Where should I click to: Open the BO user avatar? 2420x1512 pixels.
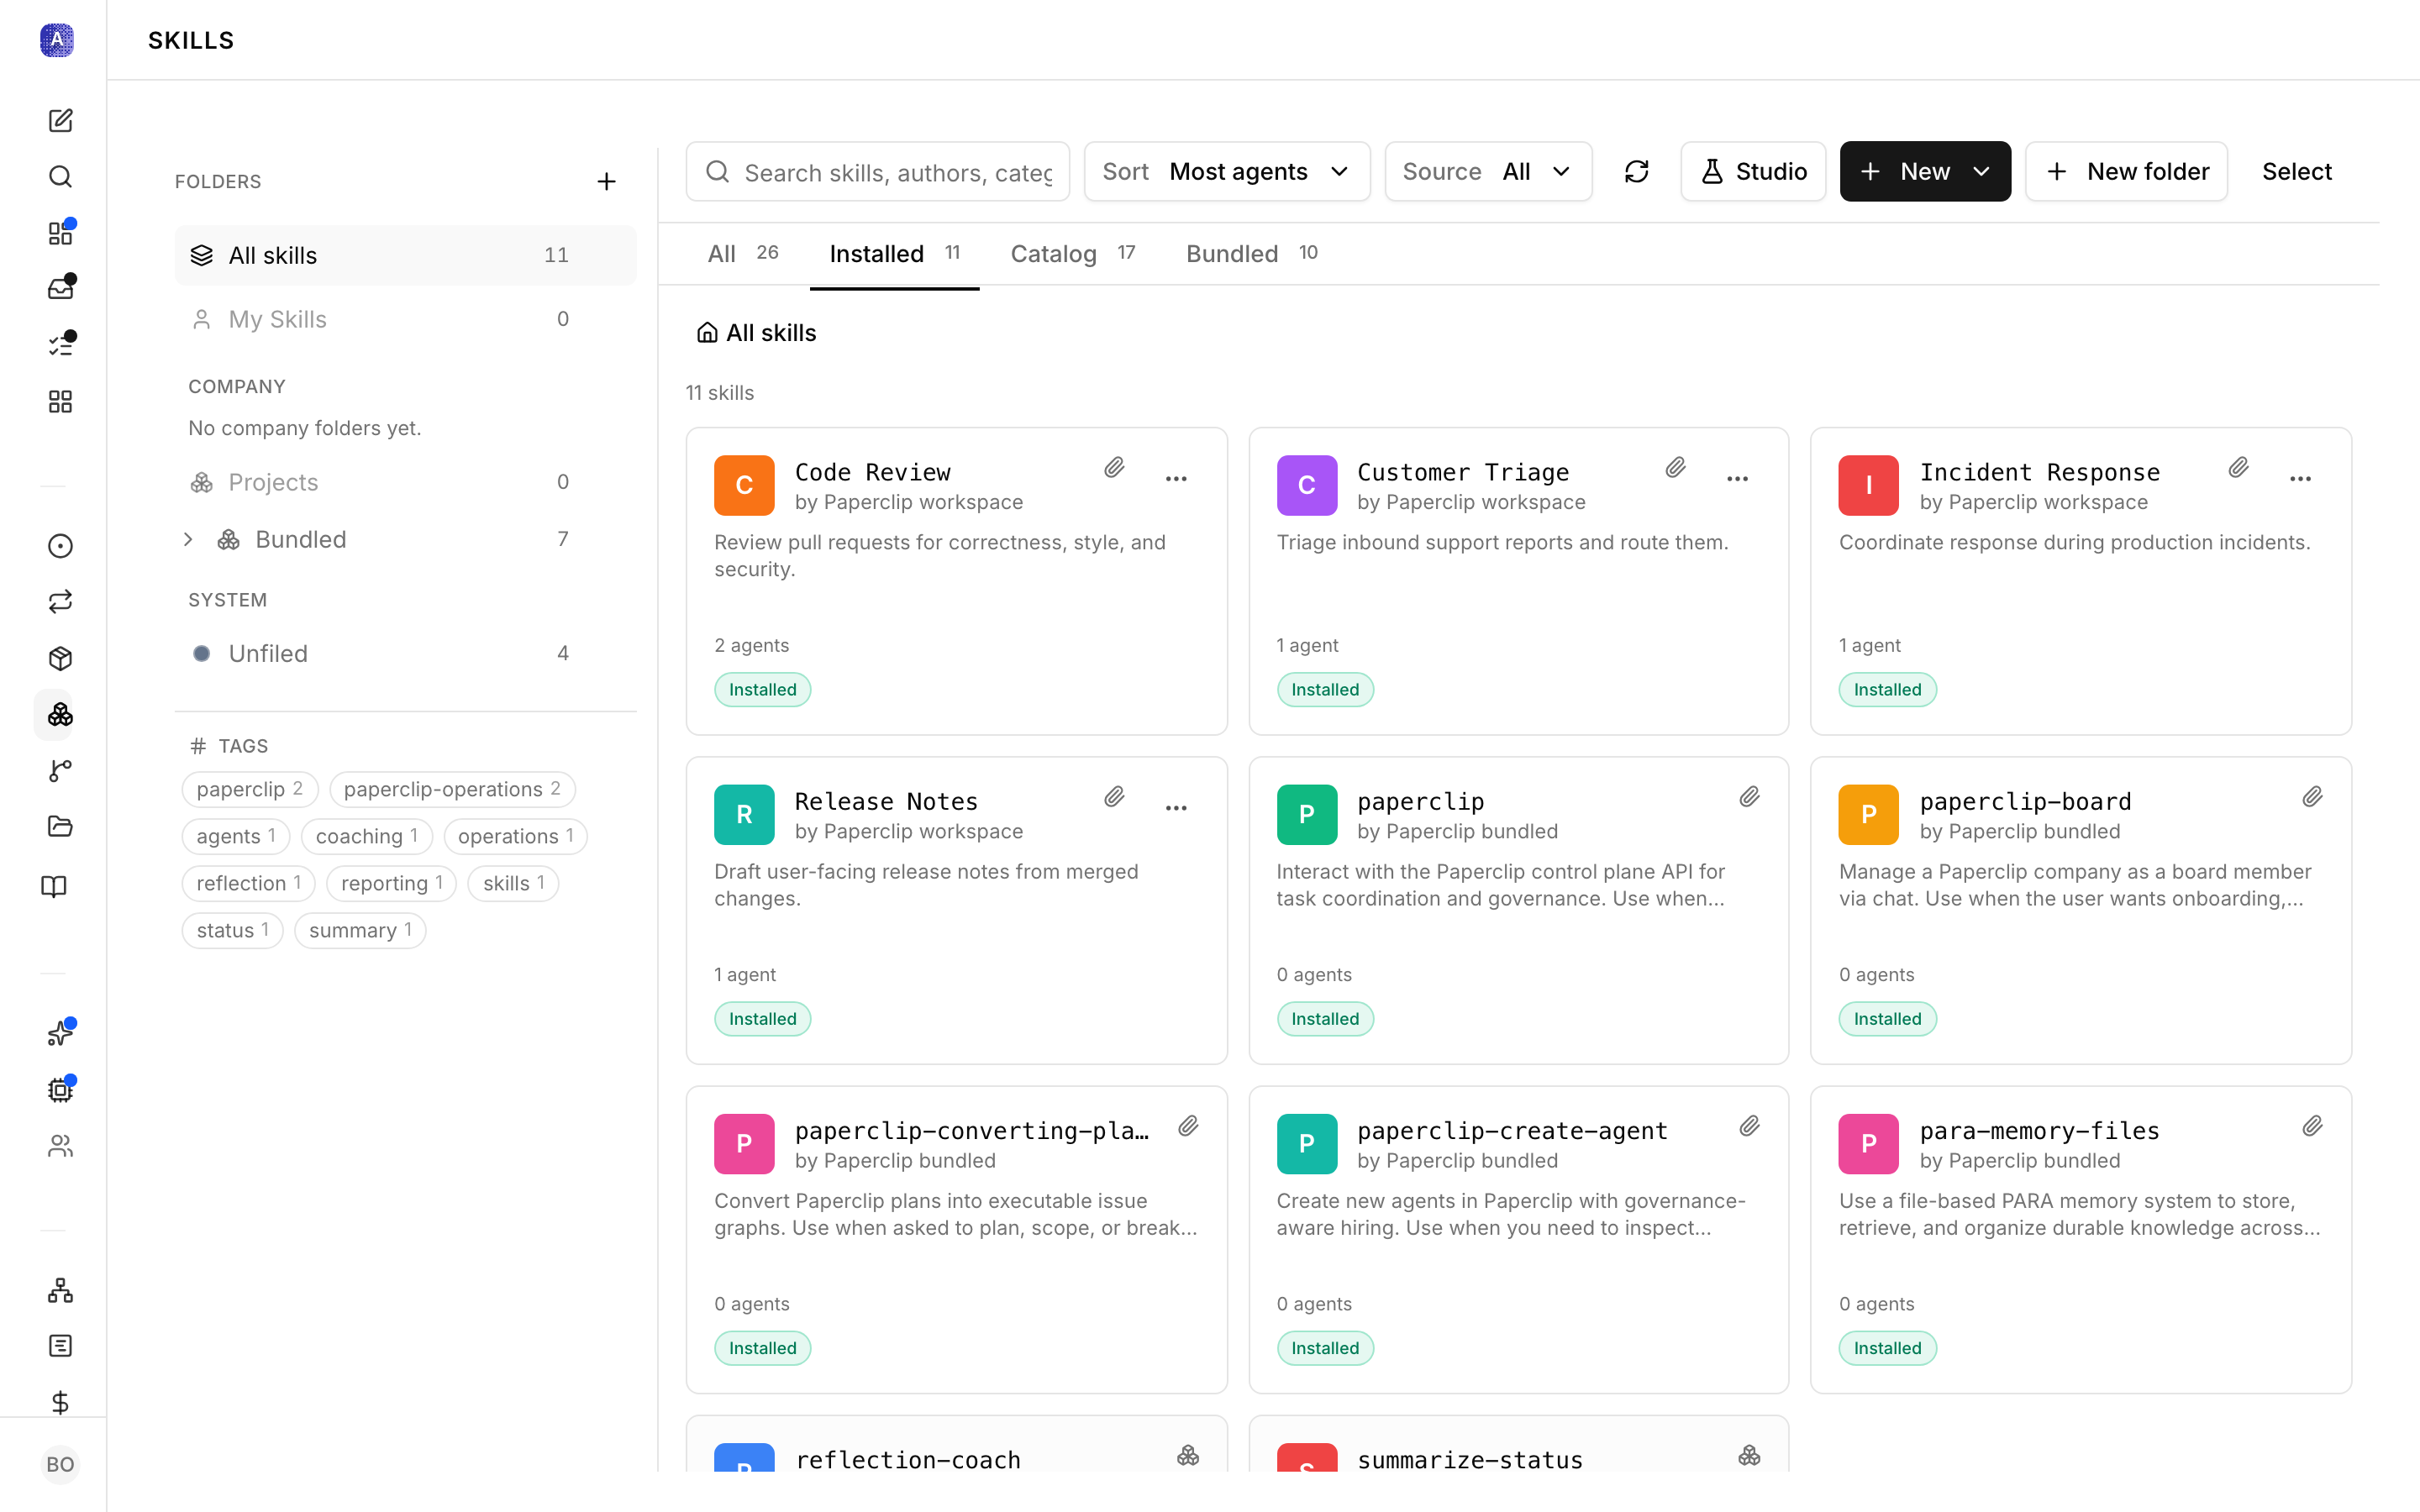pos(60,1465)
